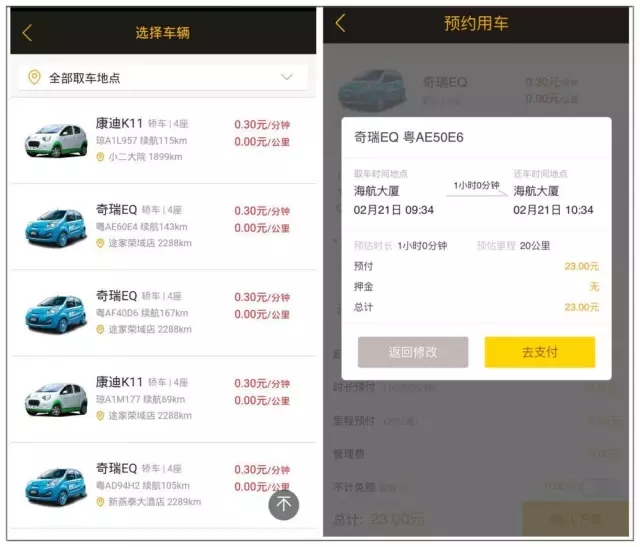Click the 返回修改 button
Screen dimensions: 640x547
pos(413,352)
